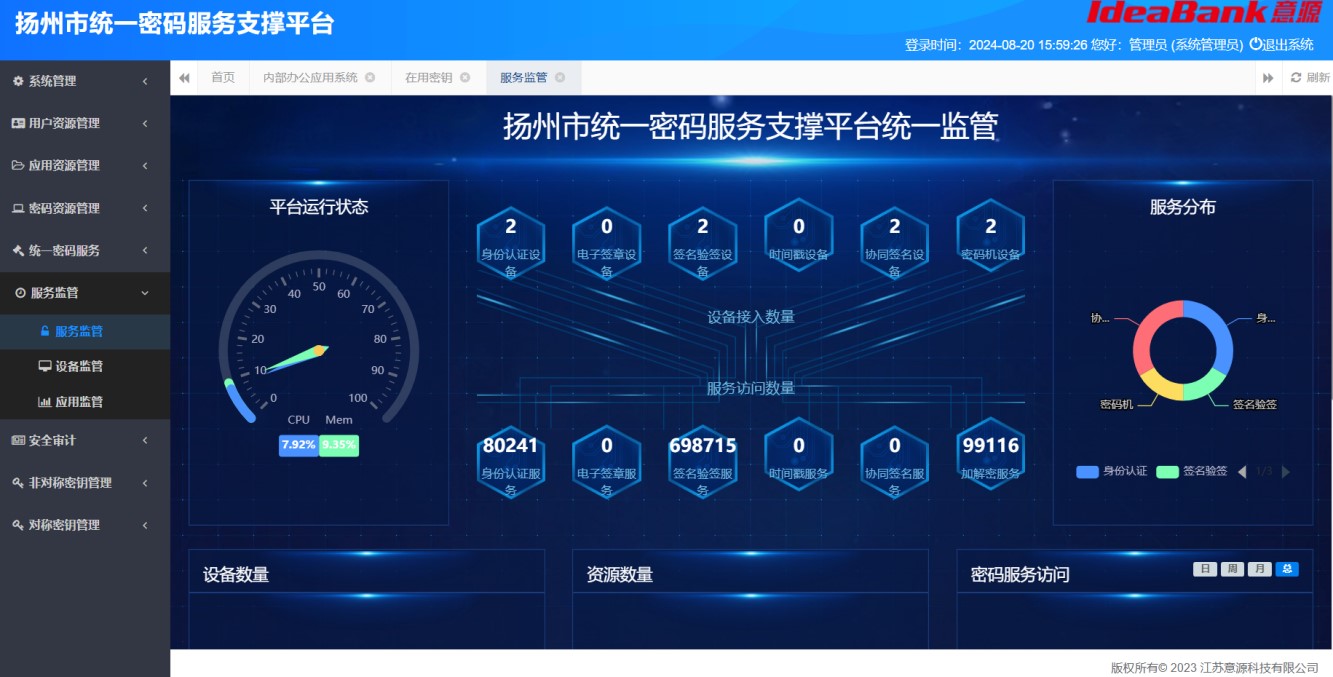1333x677 pixels.
Task: Click the 加解密服务 hexagon showing 99116
Action: pyautogui.click(x=990, y=458)
